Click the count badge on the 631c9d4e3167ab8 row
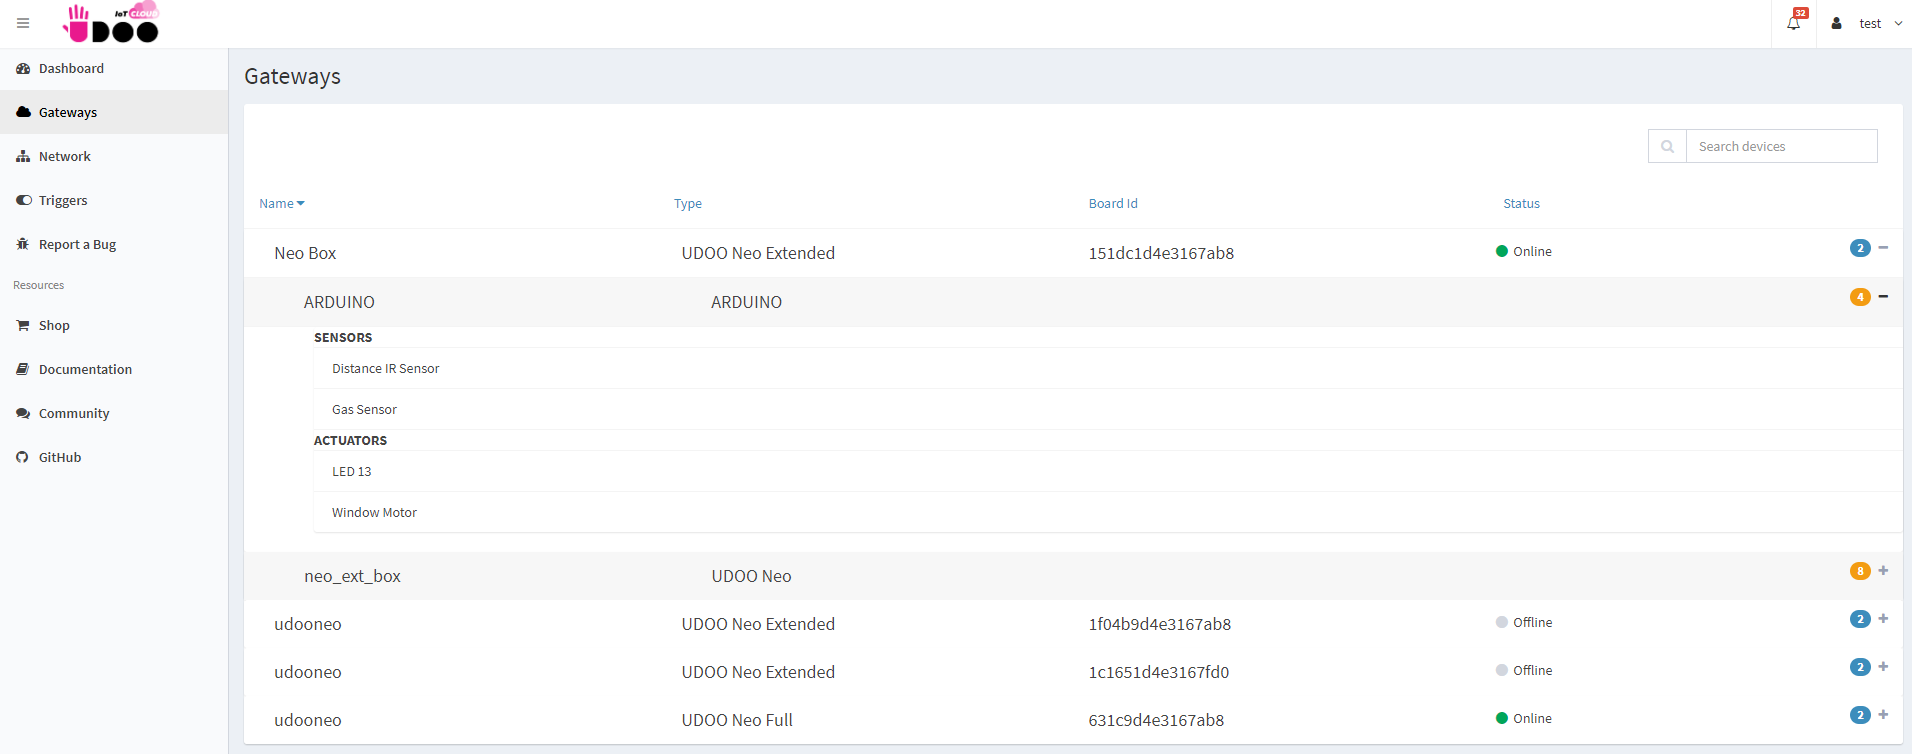Screen dimensions: 1912x754 point(1860,715)
